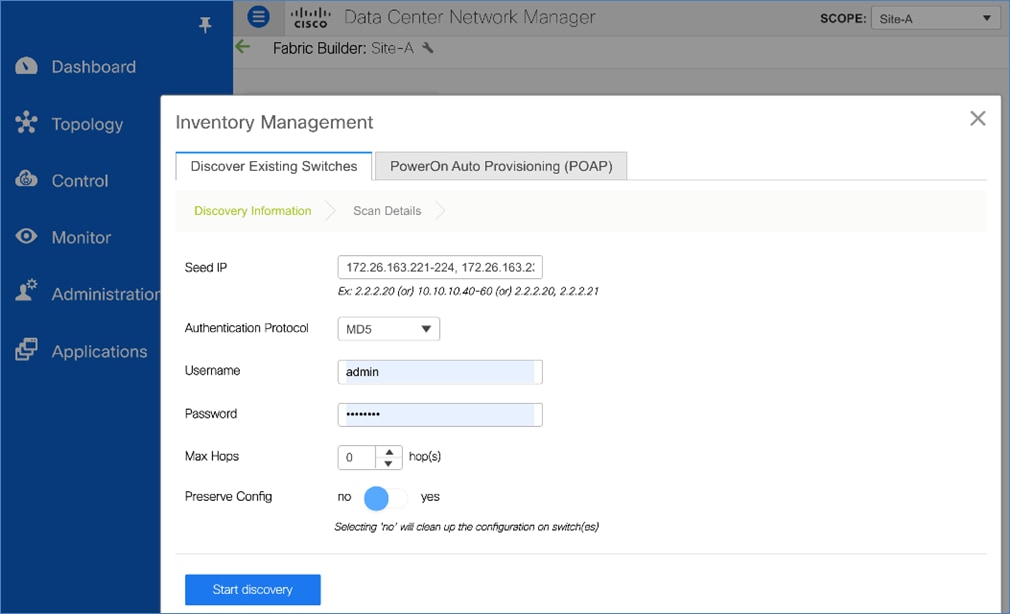Open Topology menu item

pos(88,124)
